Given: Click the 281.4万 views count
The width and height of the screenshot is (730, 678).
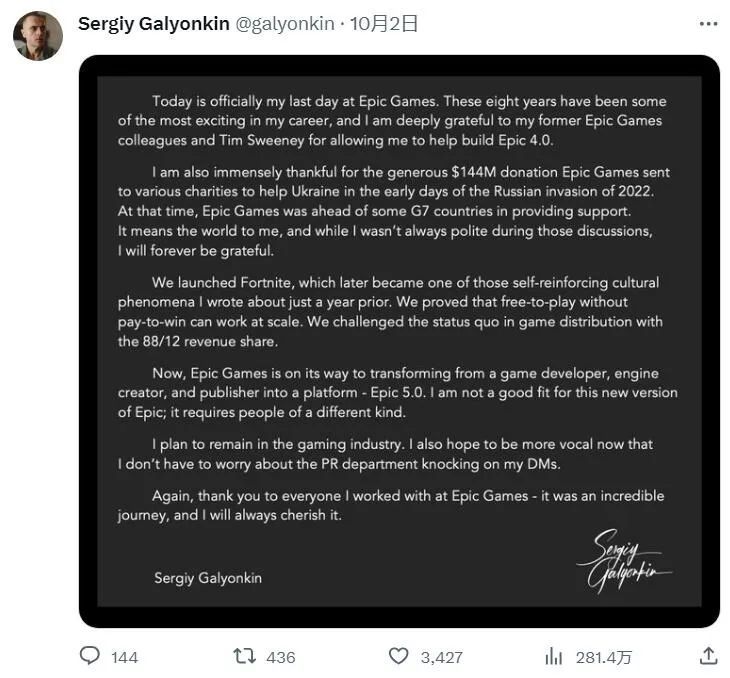Looking at the screenshot, I should [x=603, y=657].
